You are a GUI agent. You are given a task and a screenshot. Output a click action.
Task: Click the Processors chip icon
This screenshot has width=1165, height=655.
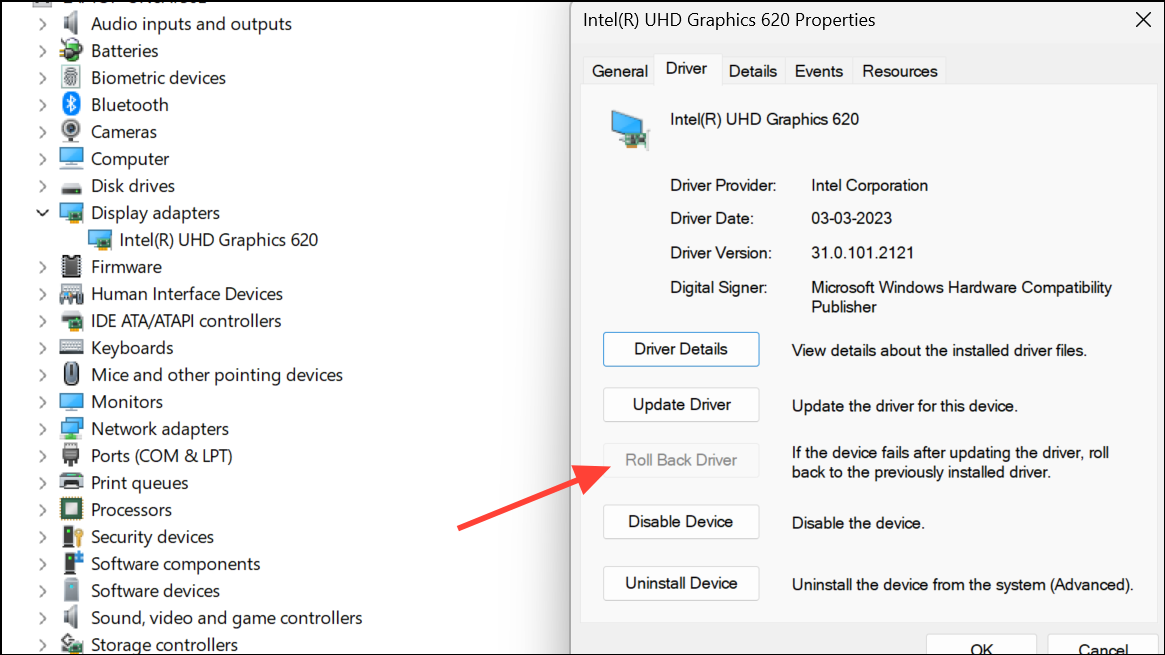click(x=71, y=509)
